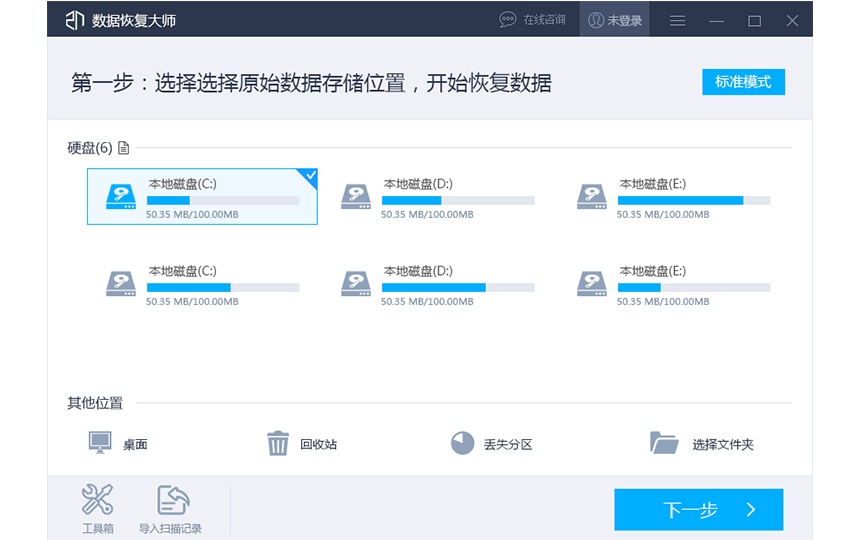Click the 在线咨询 text in title bar
Screen dimensions: 860x540
coord(545,21)
